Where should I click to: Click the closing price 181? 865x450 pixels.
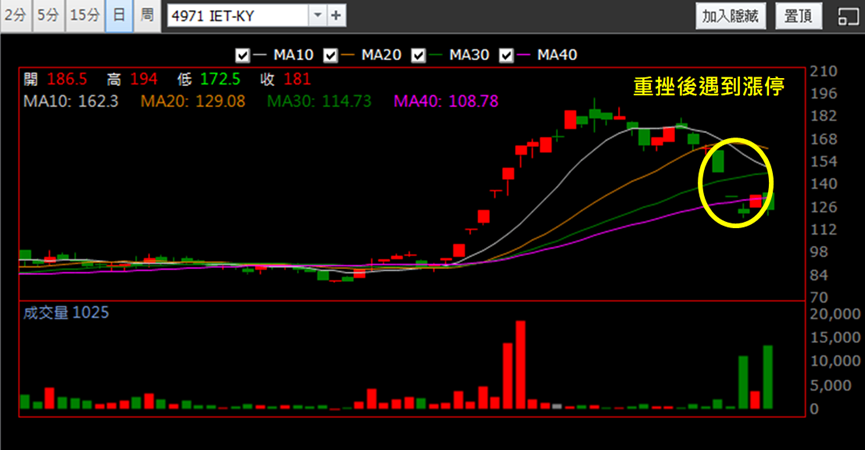click(297, 79)
